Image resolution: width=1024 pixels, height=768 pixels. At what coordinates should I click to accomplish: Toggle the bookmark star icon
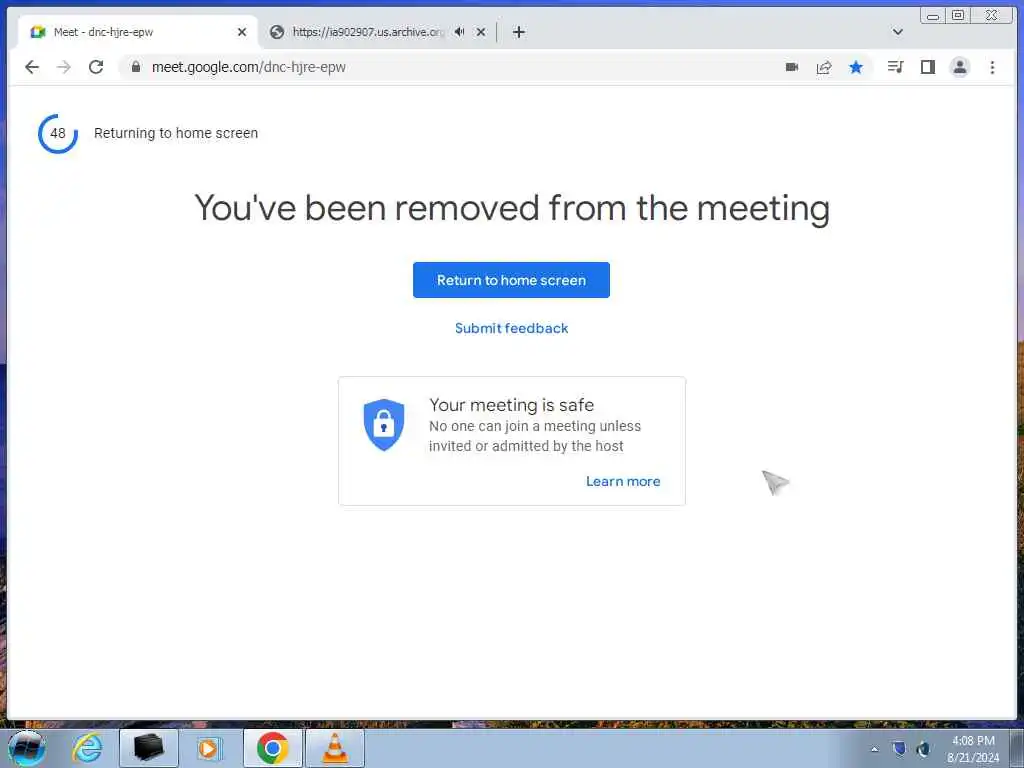856,67
